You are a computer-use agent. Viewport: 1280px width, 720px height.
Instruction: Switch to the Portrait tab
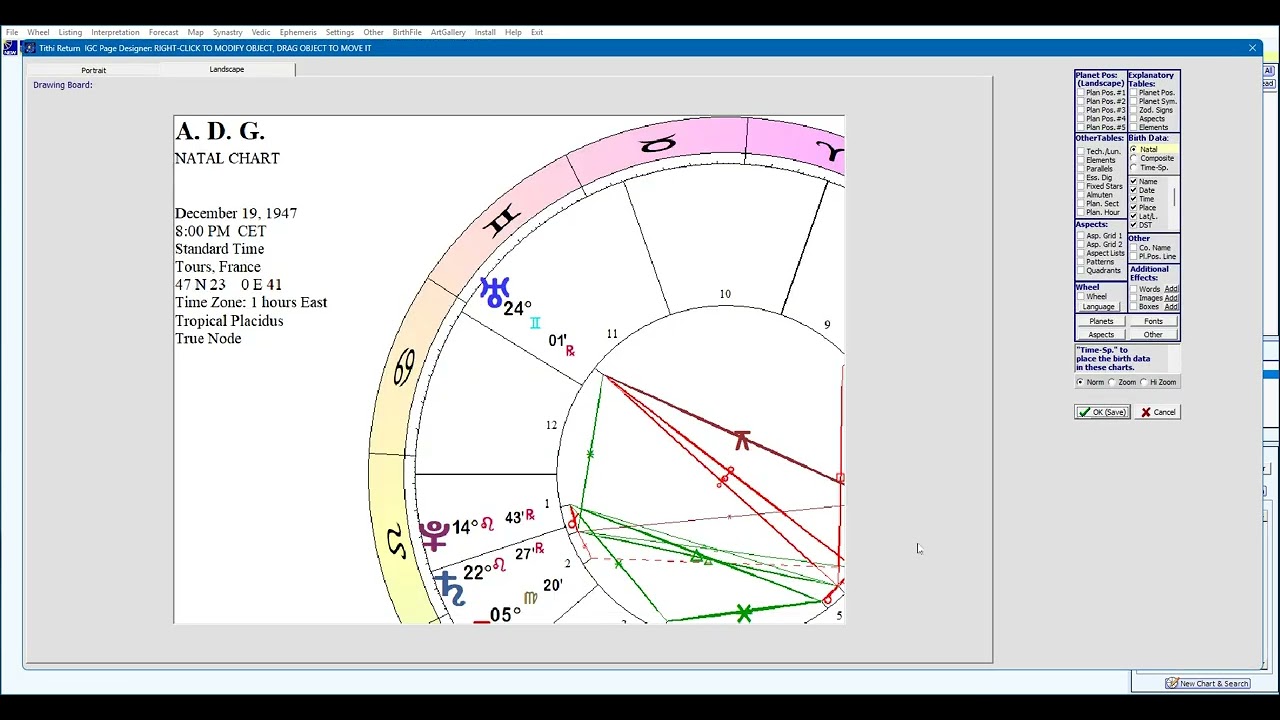coord(93,70)
